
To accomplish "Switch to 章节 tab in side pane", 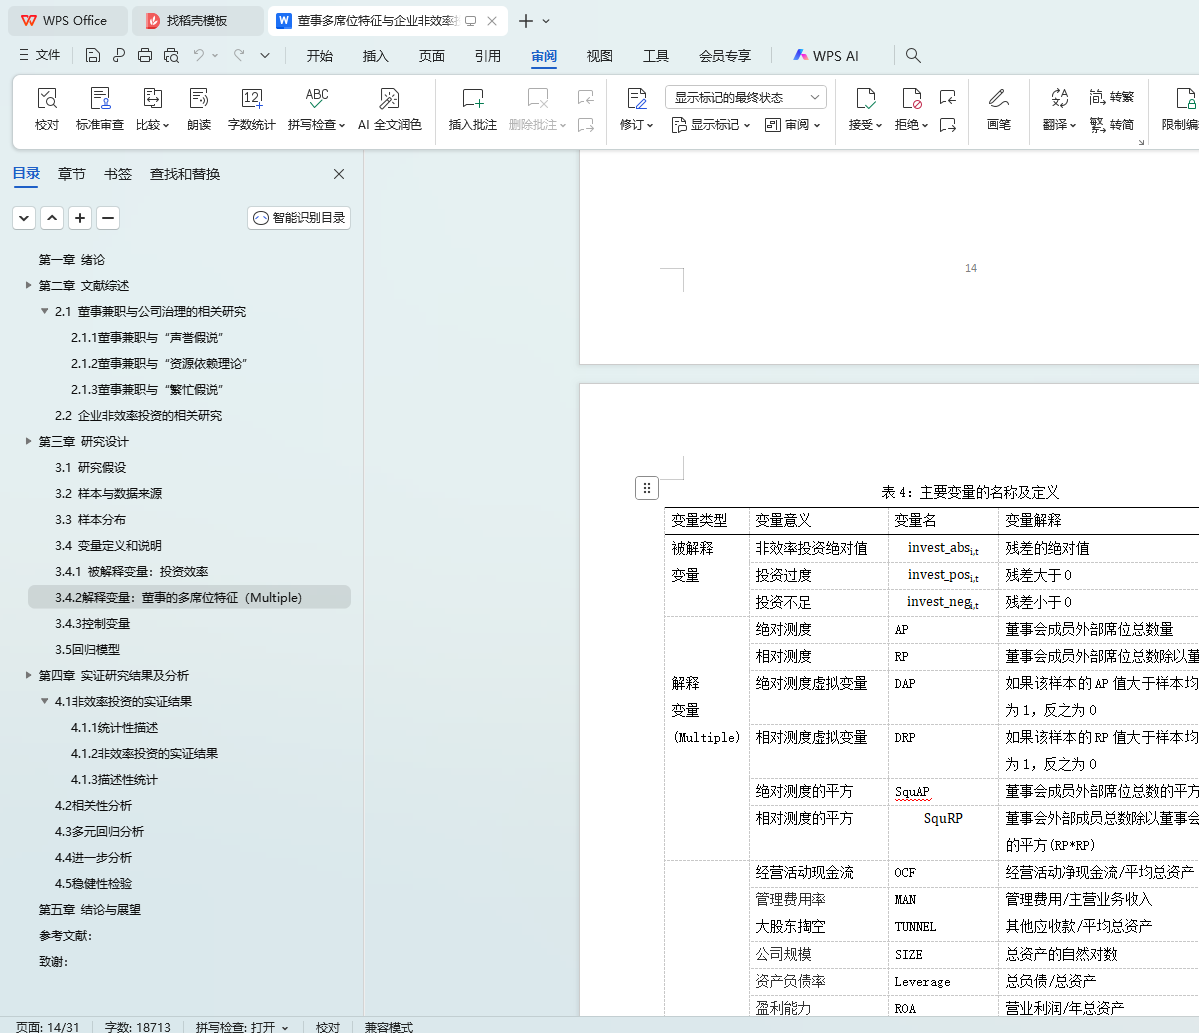I will 72,174.
